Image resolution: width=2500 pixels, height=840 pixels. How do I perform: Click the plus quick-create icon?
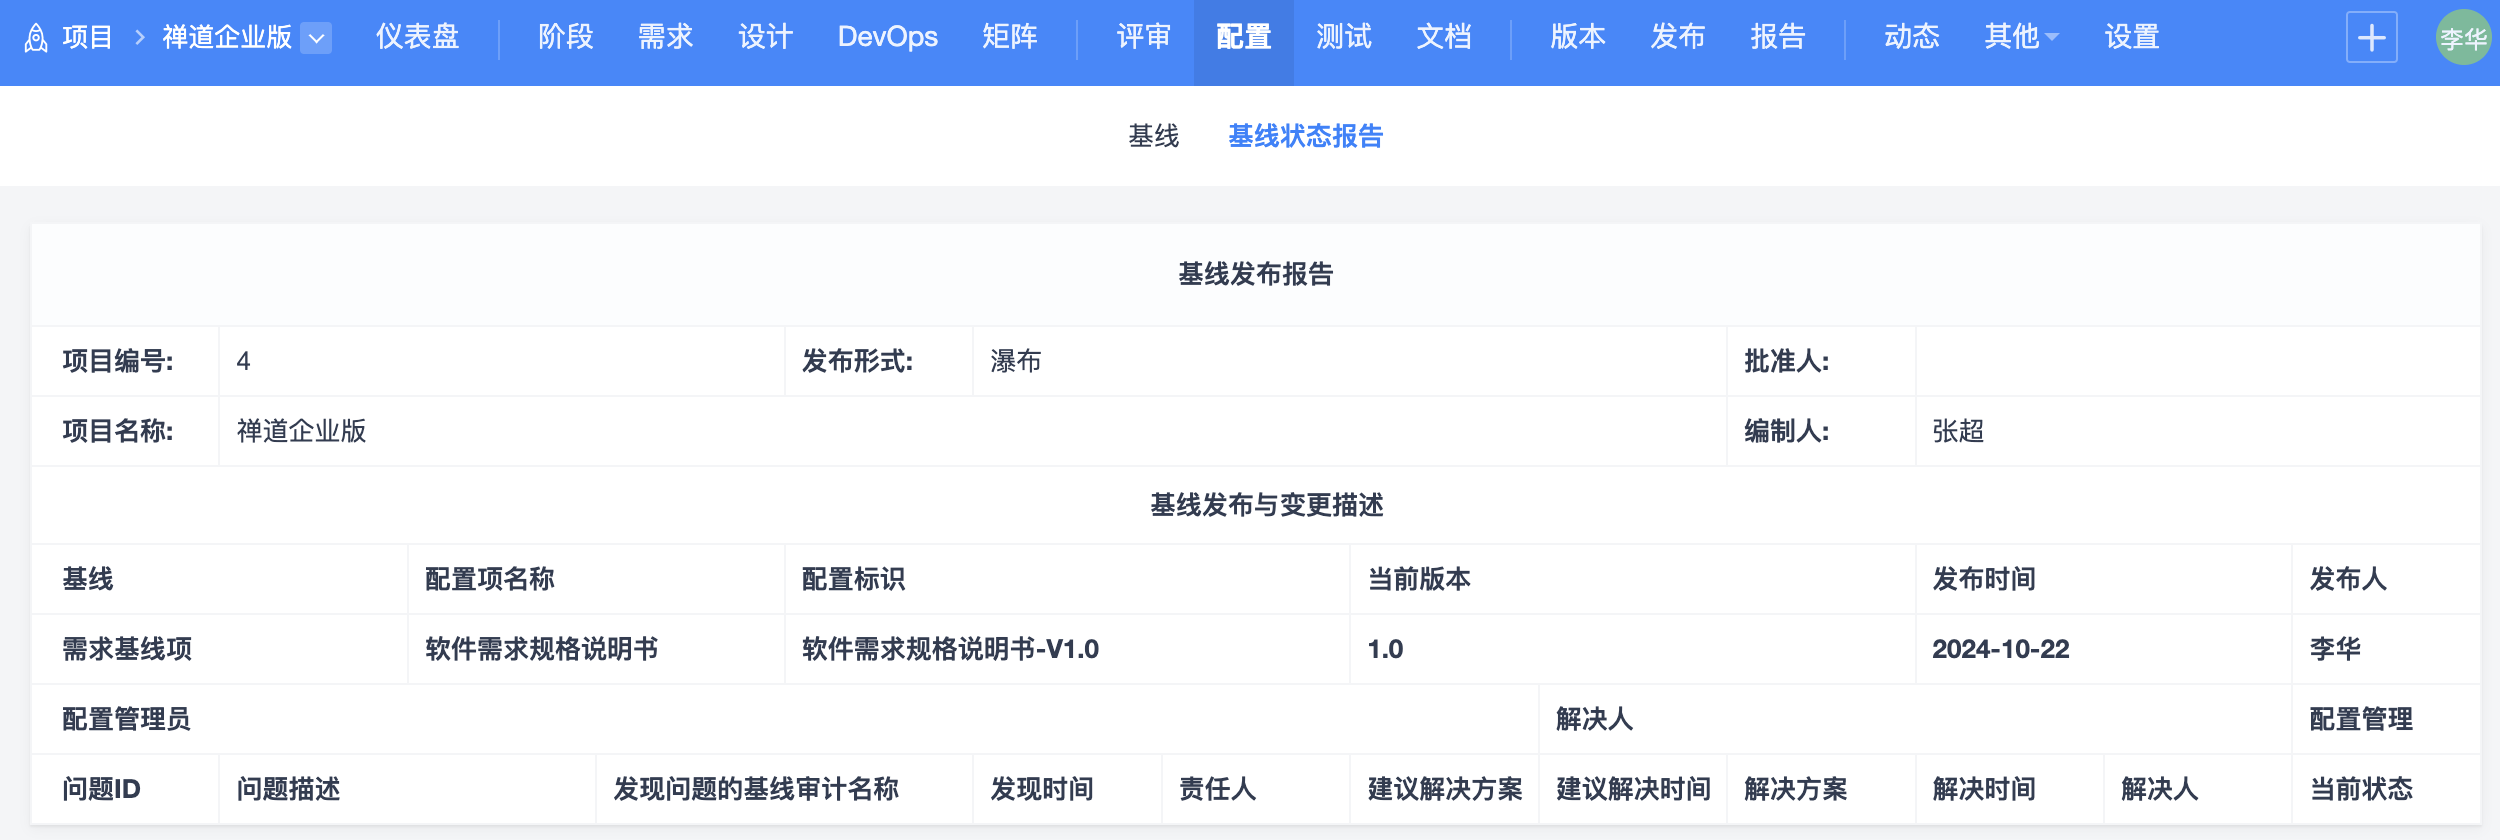click(x=2371, y=38)
